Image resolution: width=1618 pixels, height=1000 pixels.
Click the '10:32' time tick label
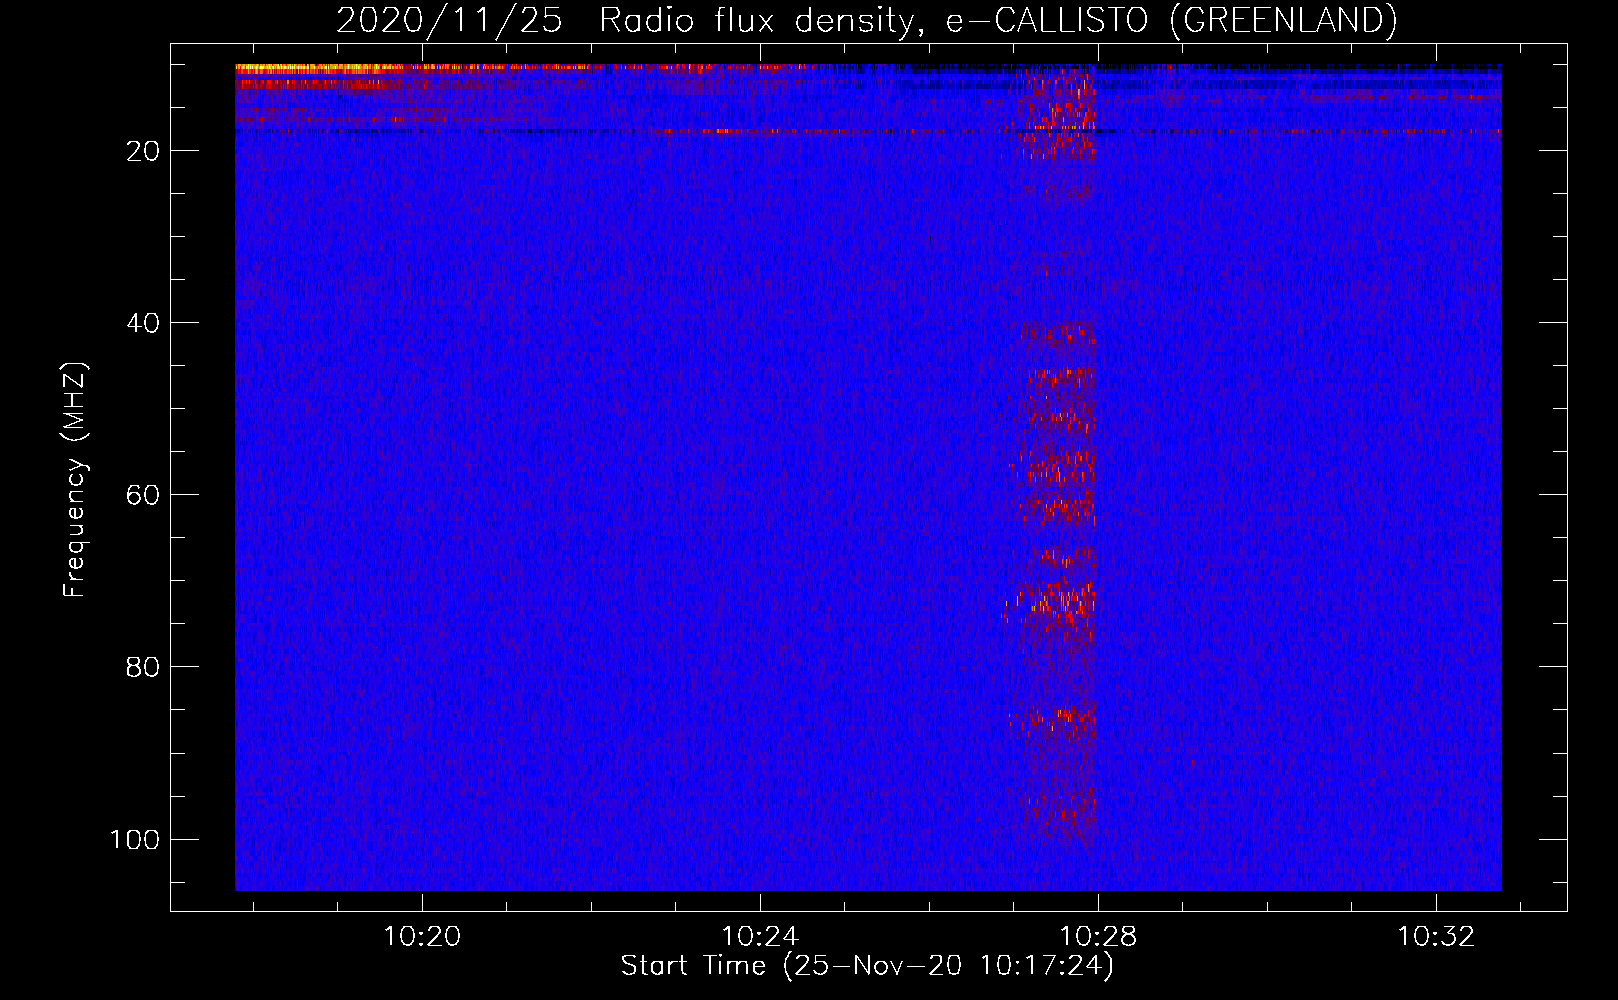point(1436,937)
